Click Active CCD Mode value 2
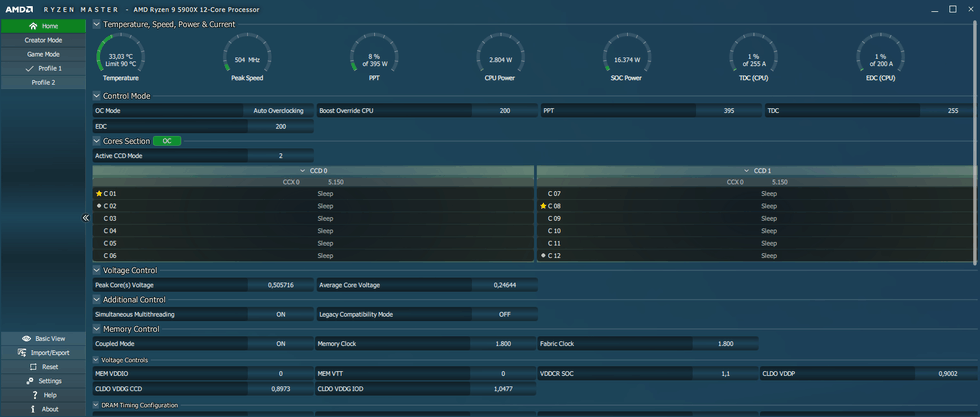Image resolution: width=980 pixels, height=417 pixels. point(281,156)
